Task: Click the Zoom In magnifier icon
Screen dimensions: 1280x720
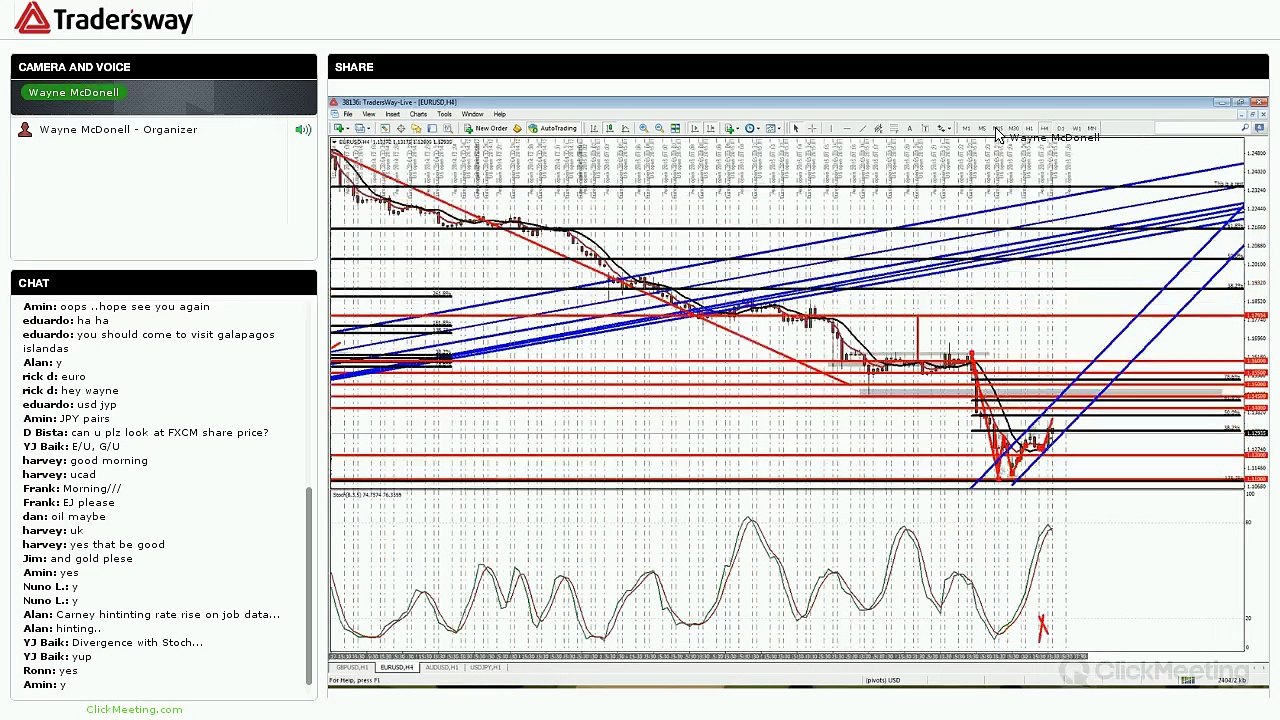Action: click(x=643, y=128)
